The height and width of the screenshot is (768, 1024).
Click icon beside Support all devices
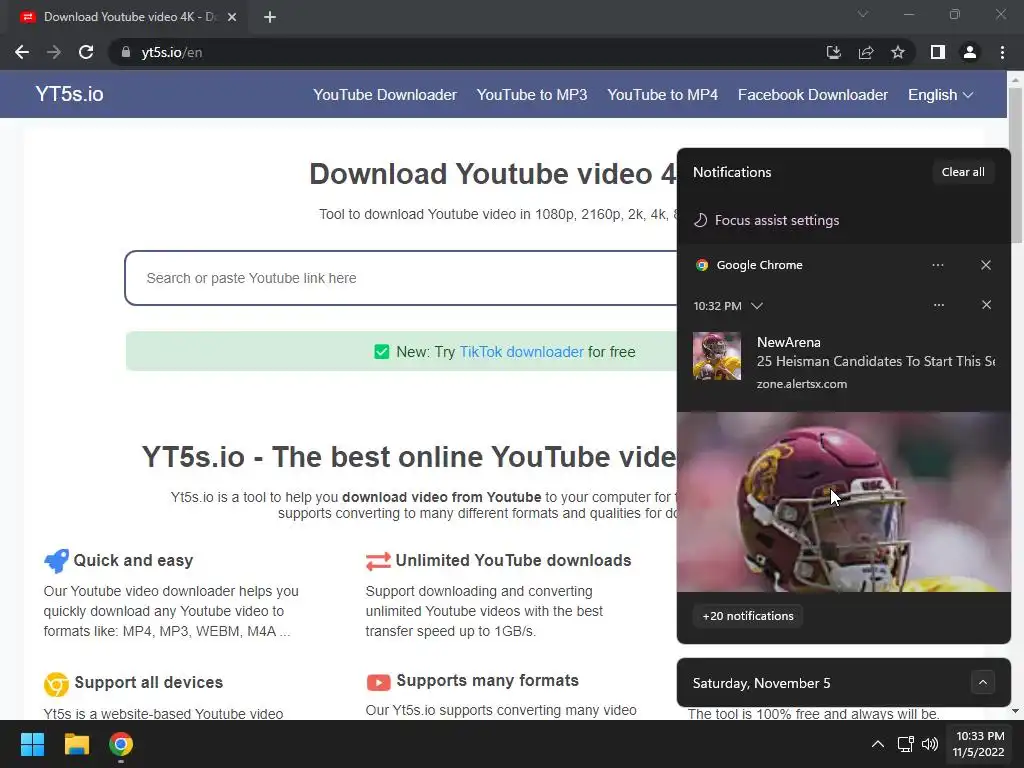(56, 684)
